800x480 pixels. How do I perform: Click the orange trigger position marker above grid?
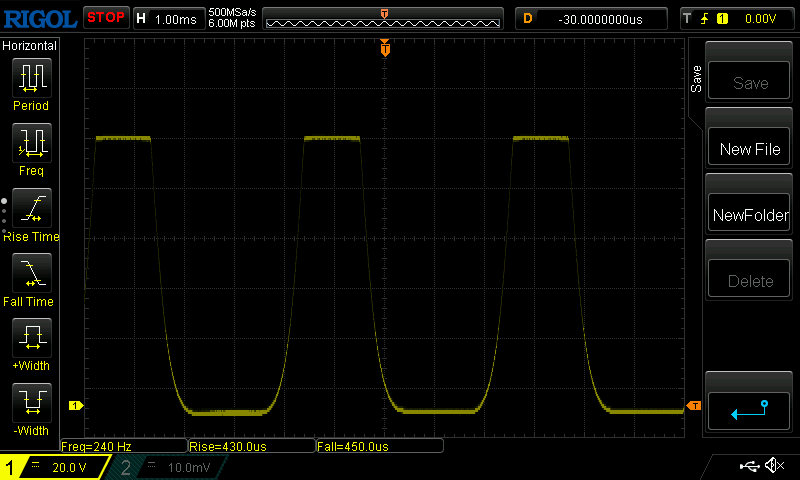tap(385, 48)
